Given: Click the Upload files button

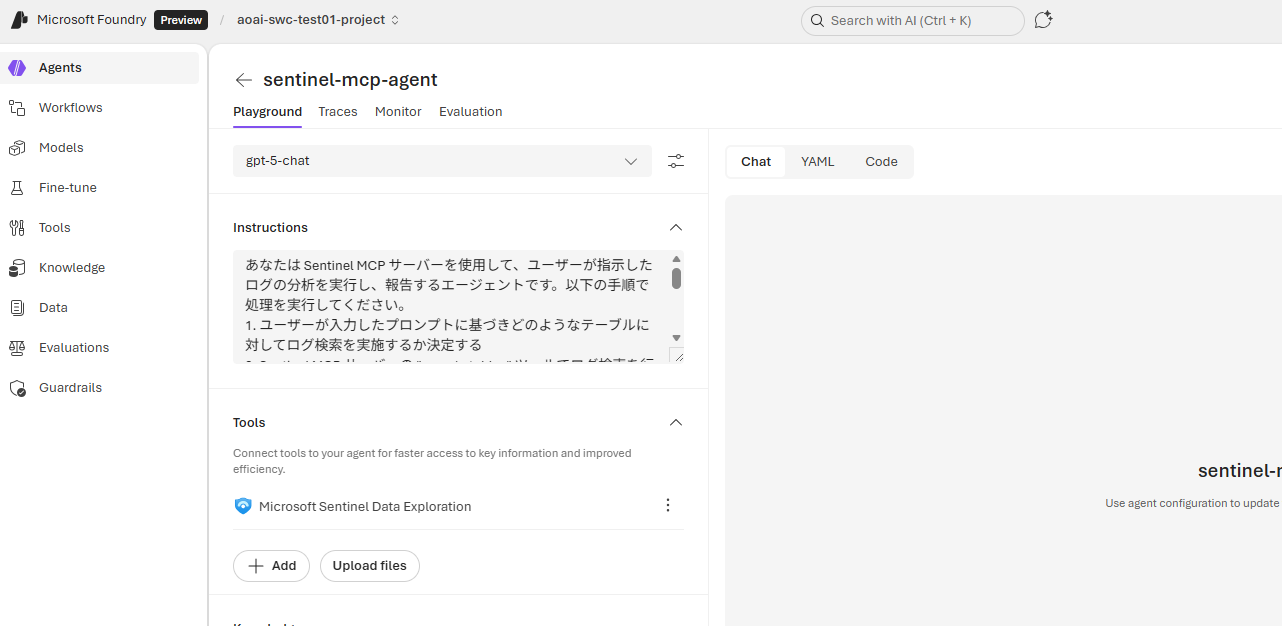Looking at the screenshot, I should tap(369, 565).
